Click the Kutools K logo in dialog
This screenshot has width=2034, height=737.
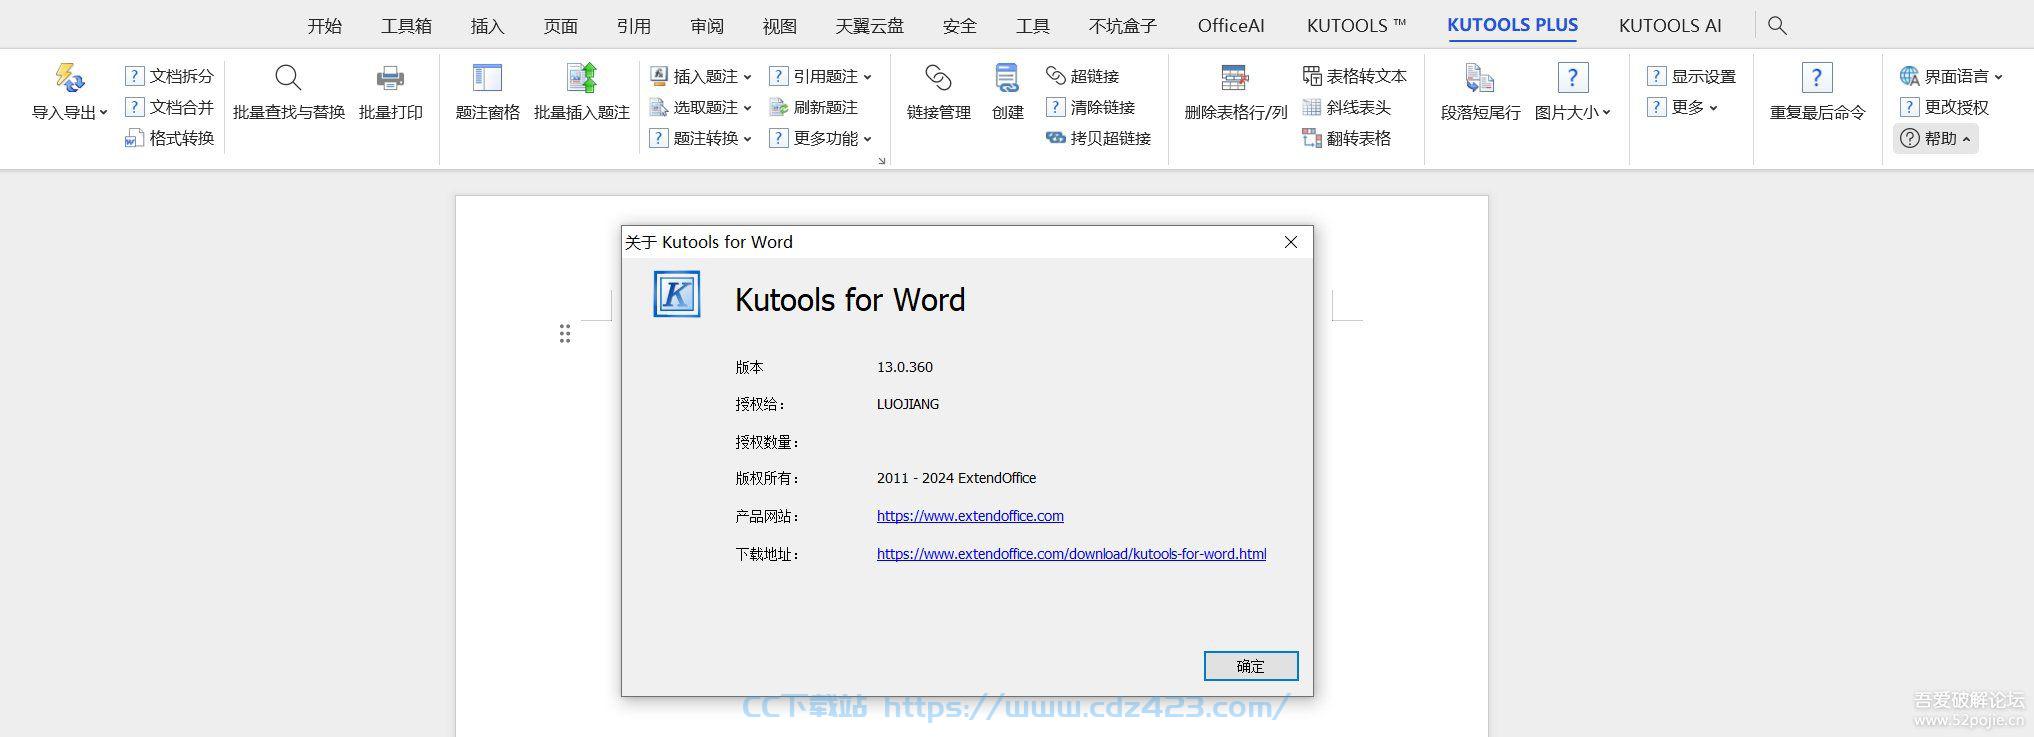tap(677, 294)
